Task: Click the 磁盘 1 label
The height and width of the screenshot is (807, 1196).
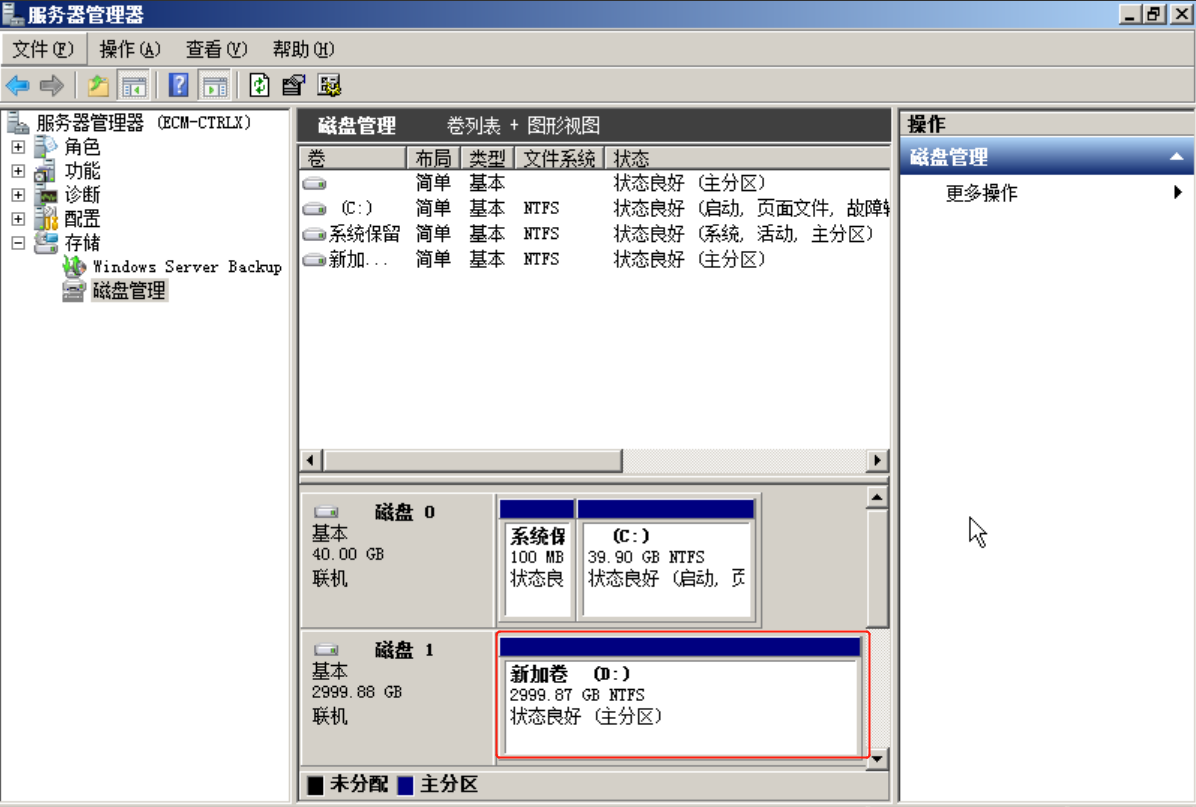Action: pos(405,650)
